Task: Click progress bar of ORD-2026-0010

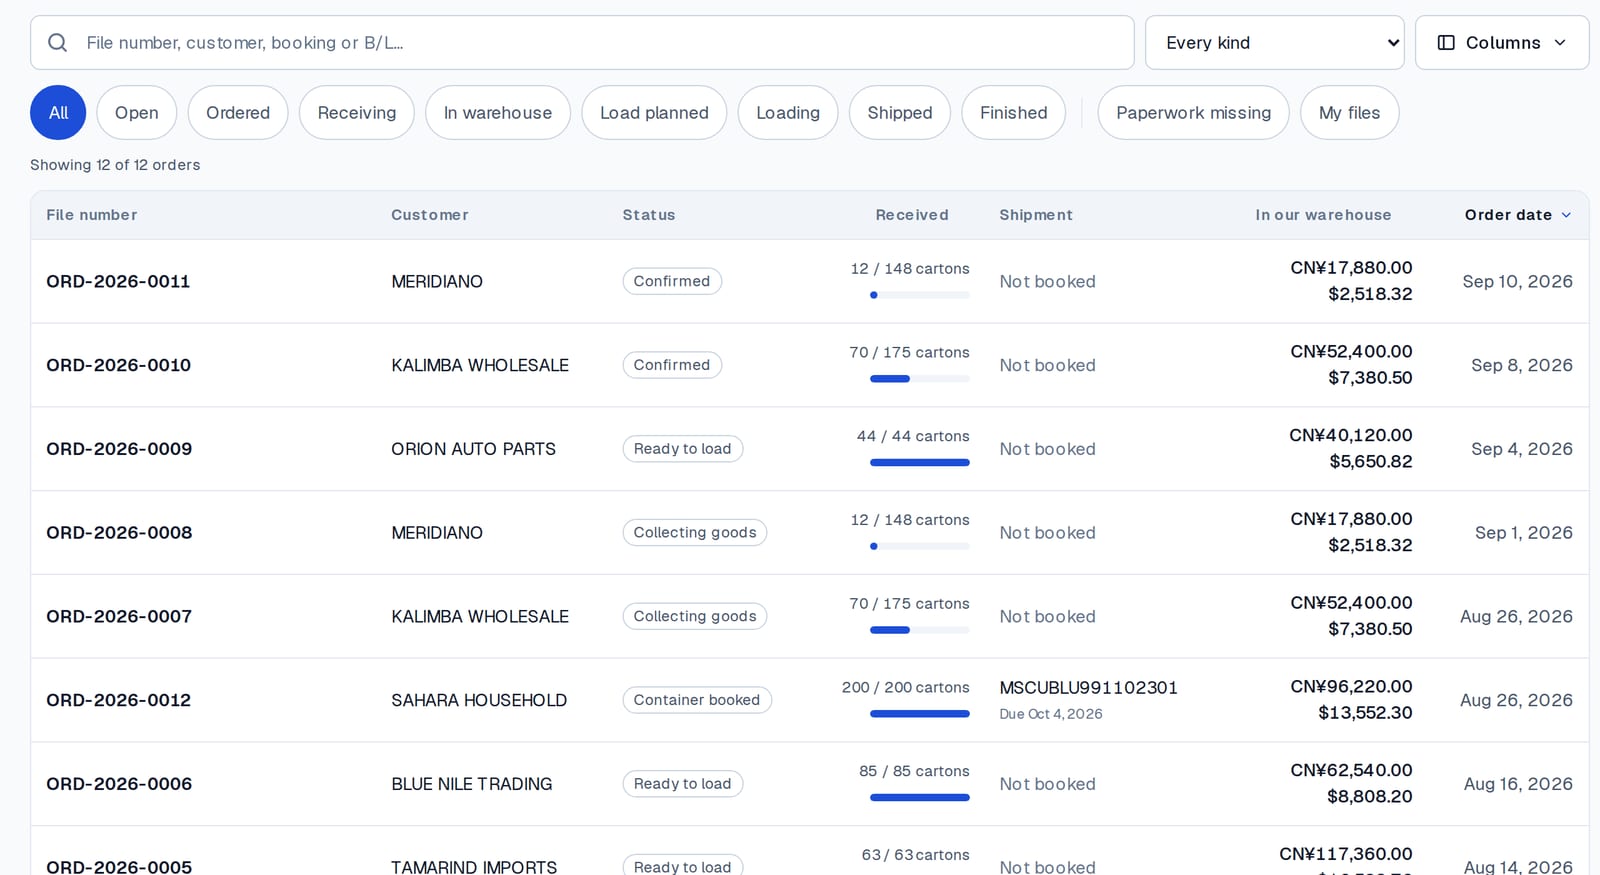Action: point(920,379)
